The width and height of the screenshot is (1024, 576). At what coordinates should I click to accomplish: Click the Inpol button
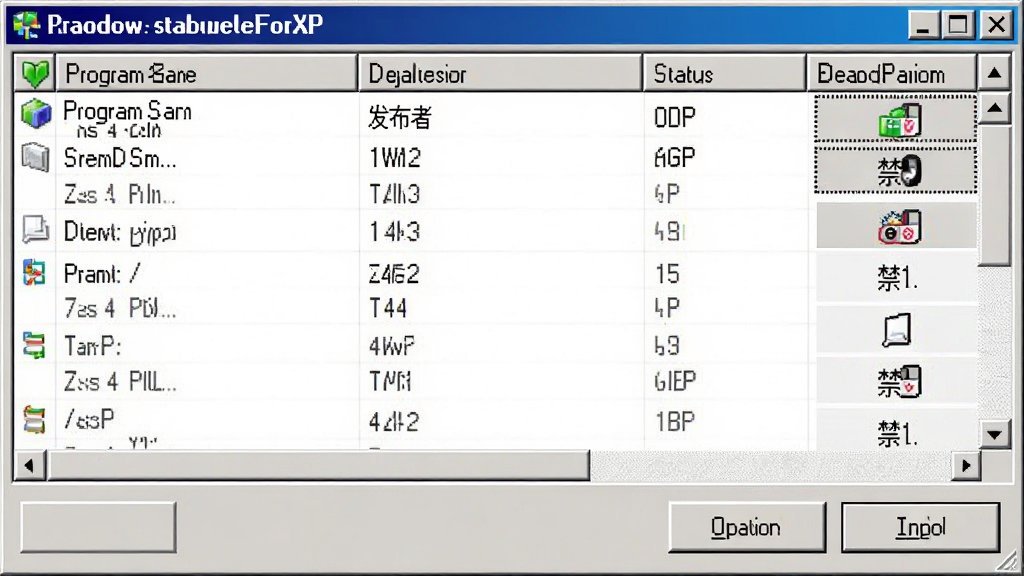pyautogui.click(x=921, y=527)
